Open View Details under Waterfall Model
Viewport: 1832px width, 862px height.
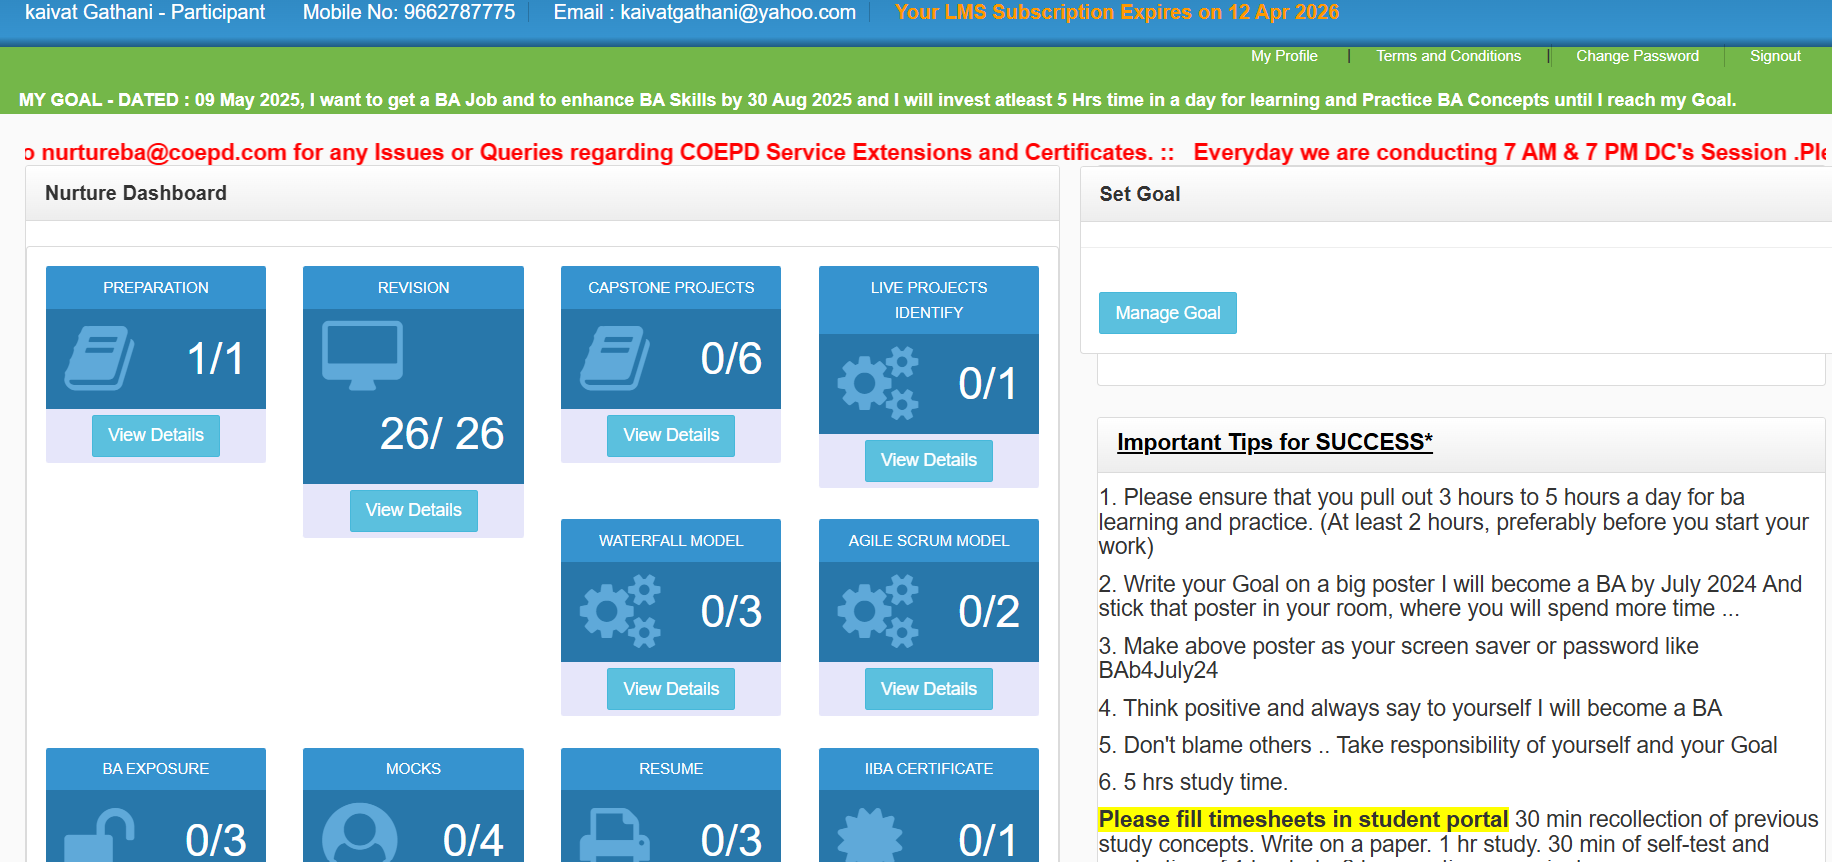click(671, 689)
